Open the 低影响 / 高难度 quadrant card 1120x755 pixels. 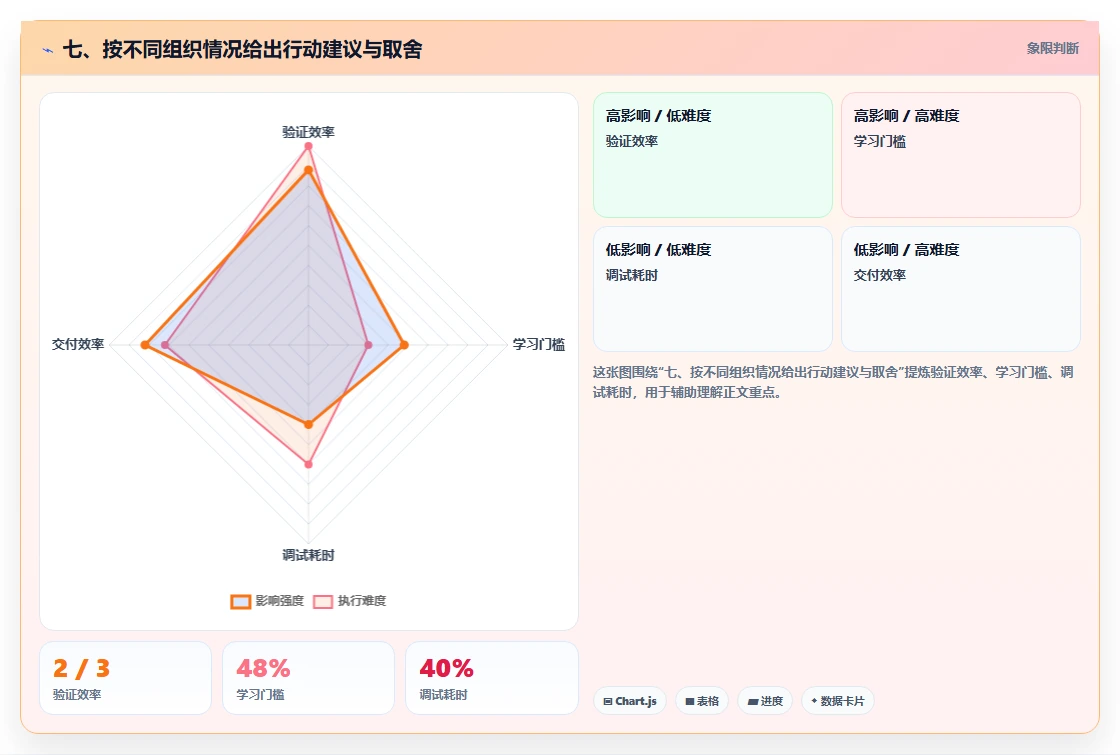[x=961, y=289]
